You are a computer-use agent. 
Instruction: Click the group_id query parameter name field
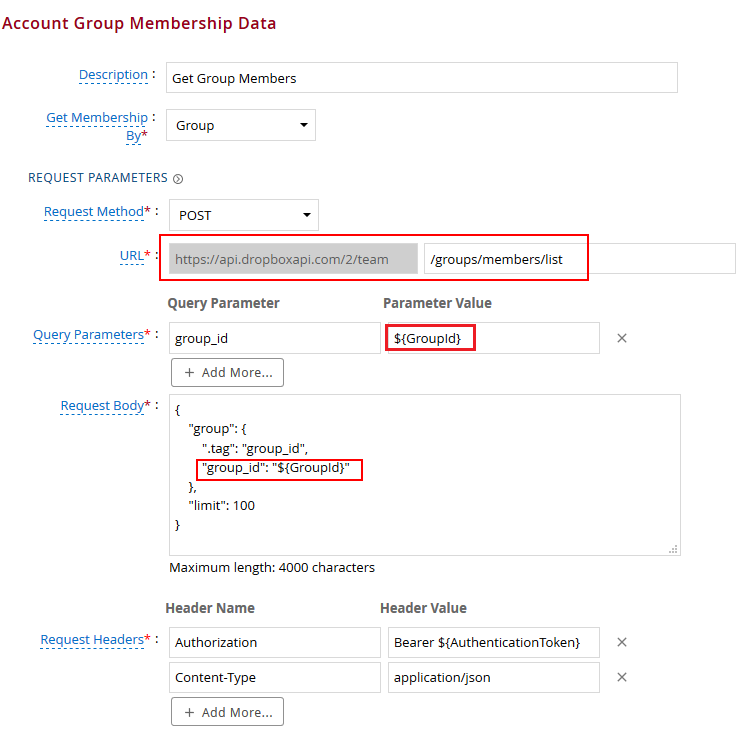[274, 338]
